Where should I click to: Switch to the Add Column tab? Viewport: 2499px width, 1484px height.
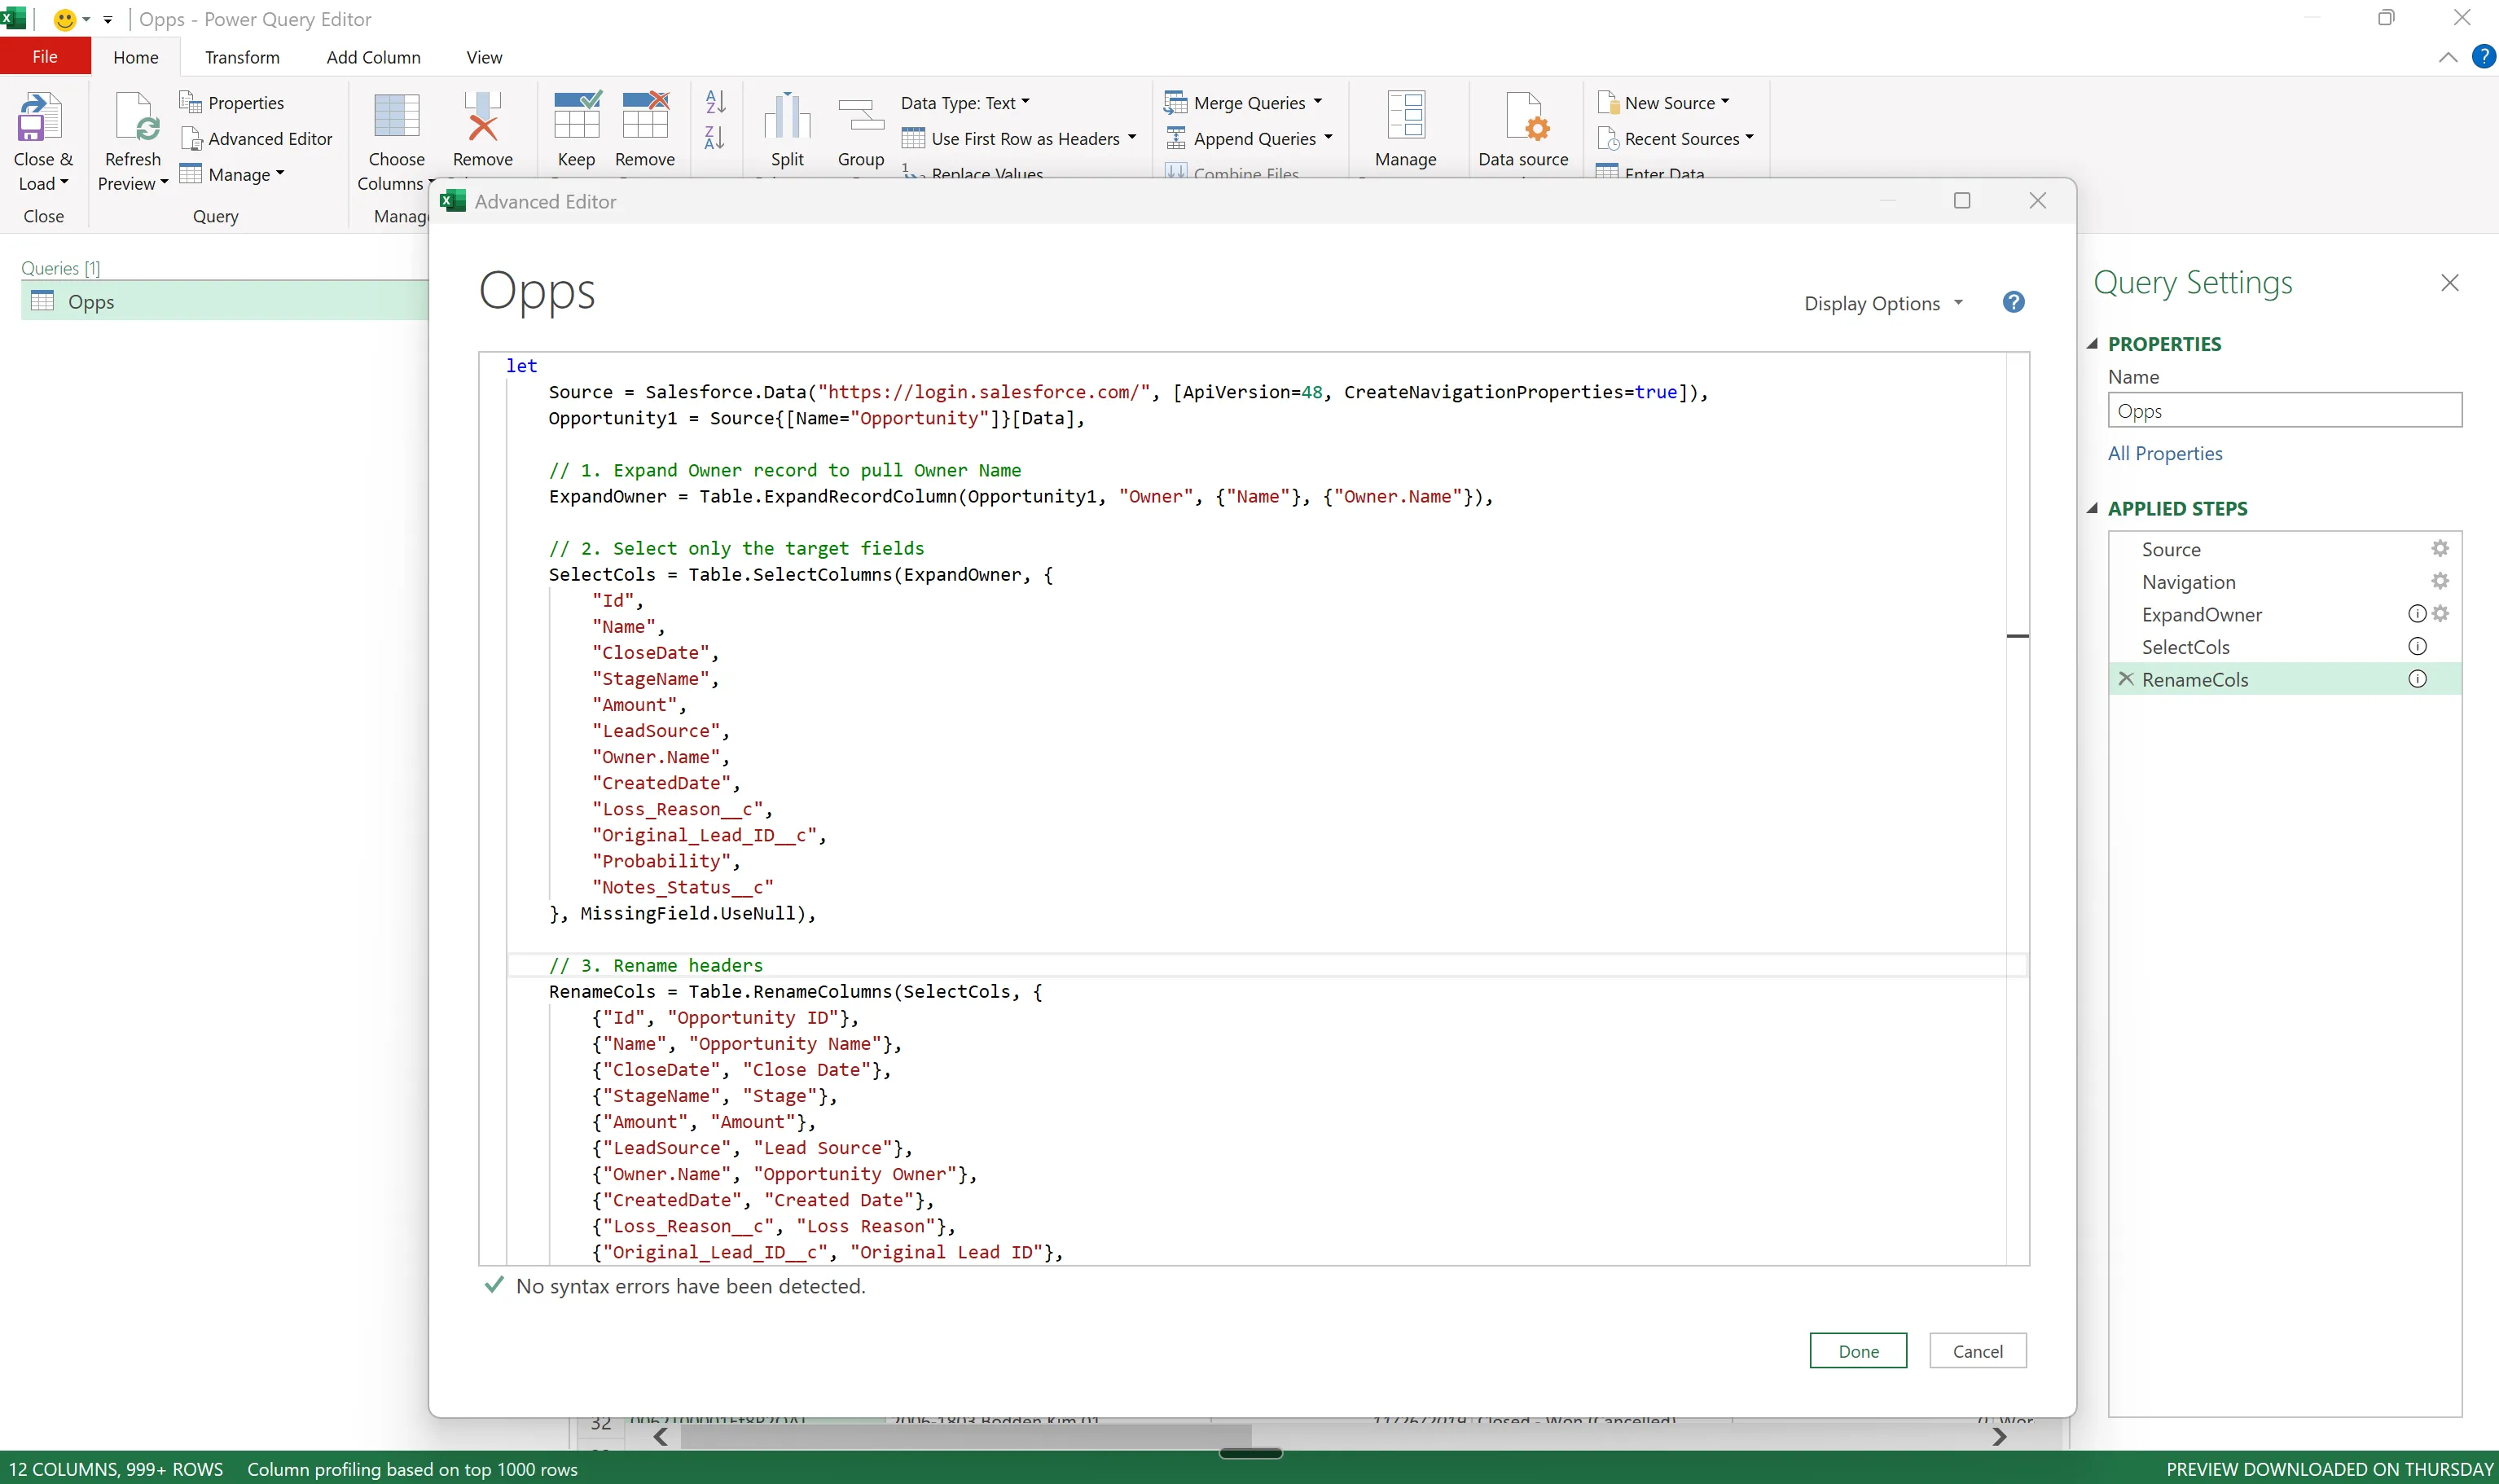tap(373, 57)
